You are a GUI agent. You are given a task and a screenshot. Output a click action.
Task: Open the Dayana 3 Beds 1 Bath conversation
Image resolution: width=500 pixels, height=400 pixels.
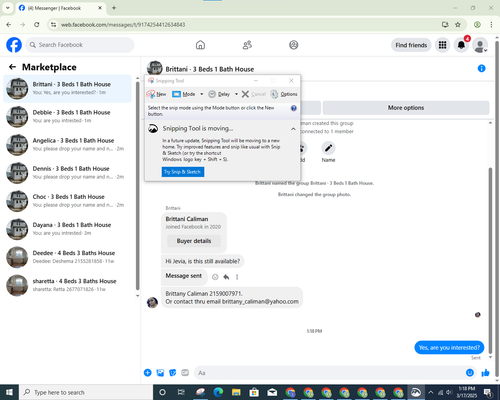(x=67, y=229)
